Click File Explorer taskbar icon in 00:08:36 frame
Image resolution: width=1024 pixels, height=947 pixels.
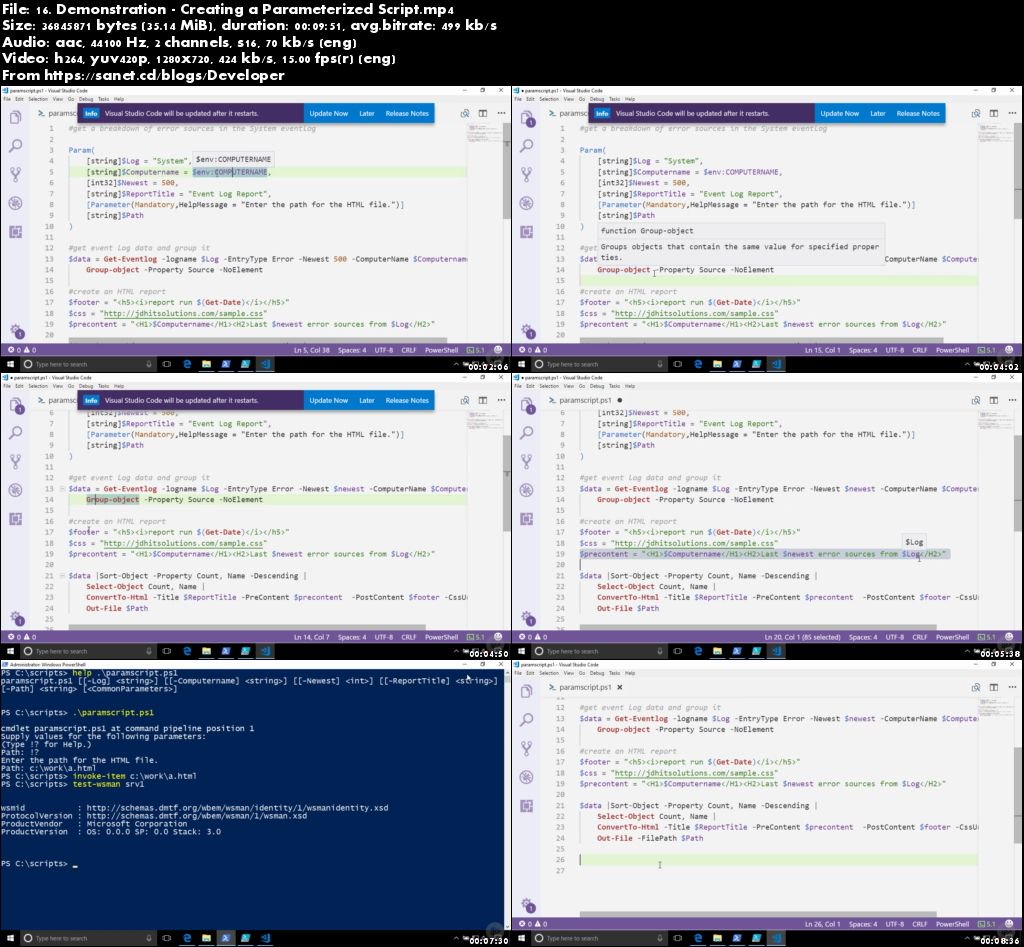[717, 939]
